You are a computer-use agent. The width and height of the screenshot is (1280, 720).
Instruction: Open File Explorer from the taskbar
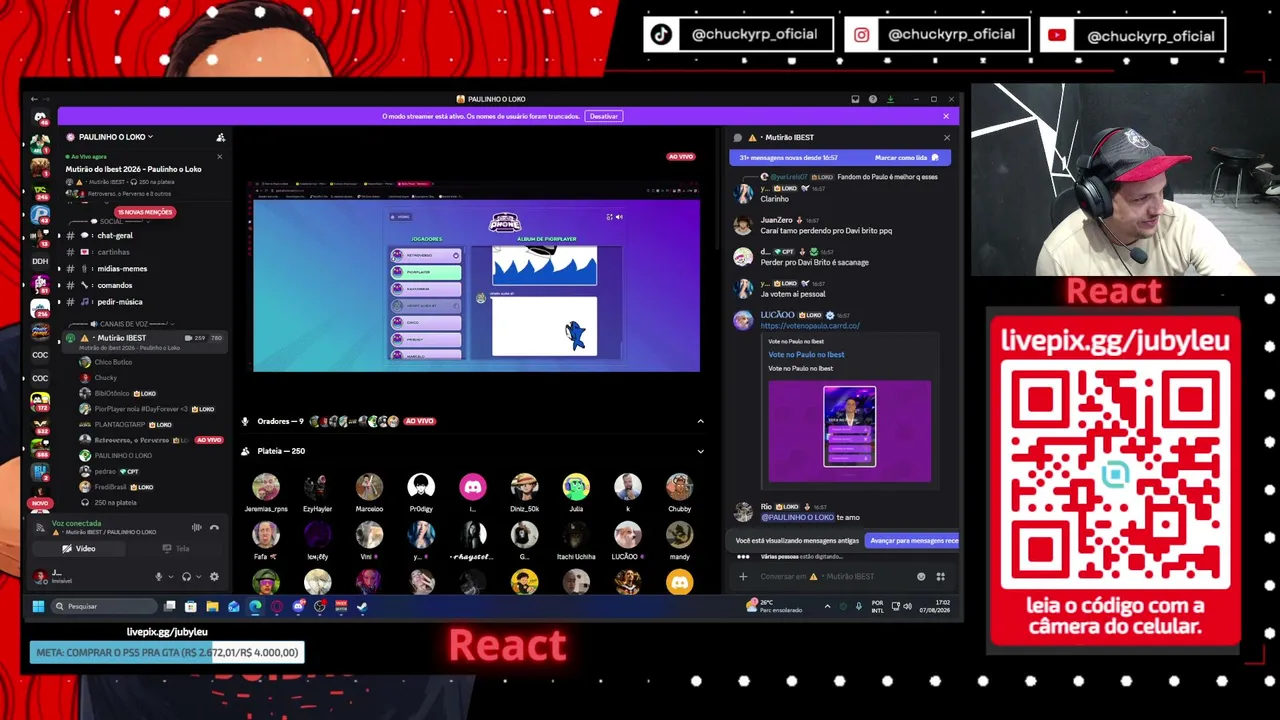click(x=212, y=606)
